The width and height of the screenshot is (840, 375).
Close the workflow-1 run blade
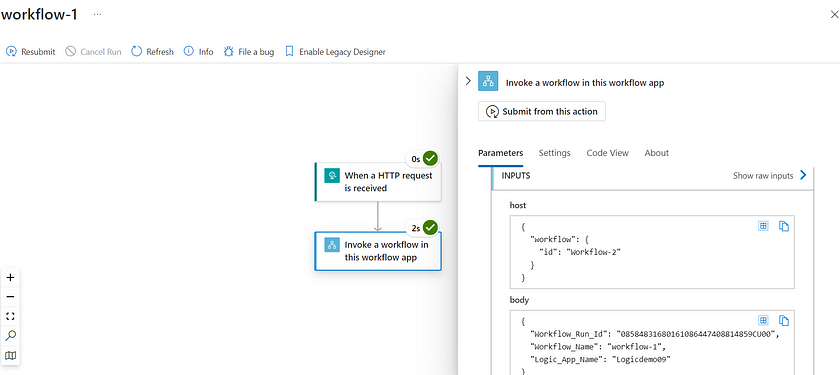[834, 15]
